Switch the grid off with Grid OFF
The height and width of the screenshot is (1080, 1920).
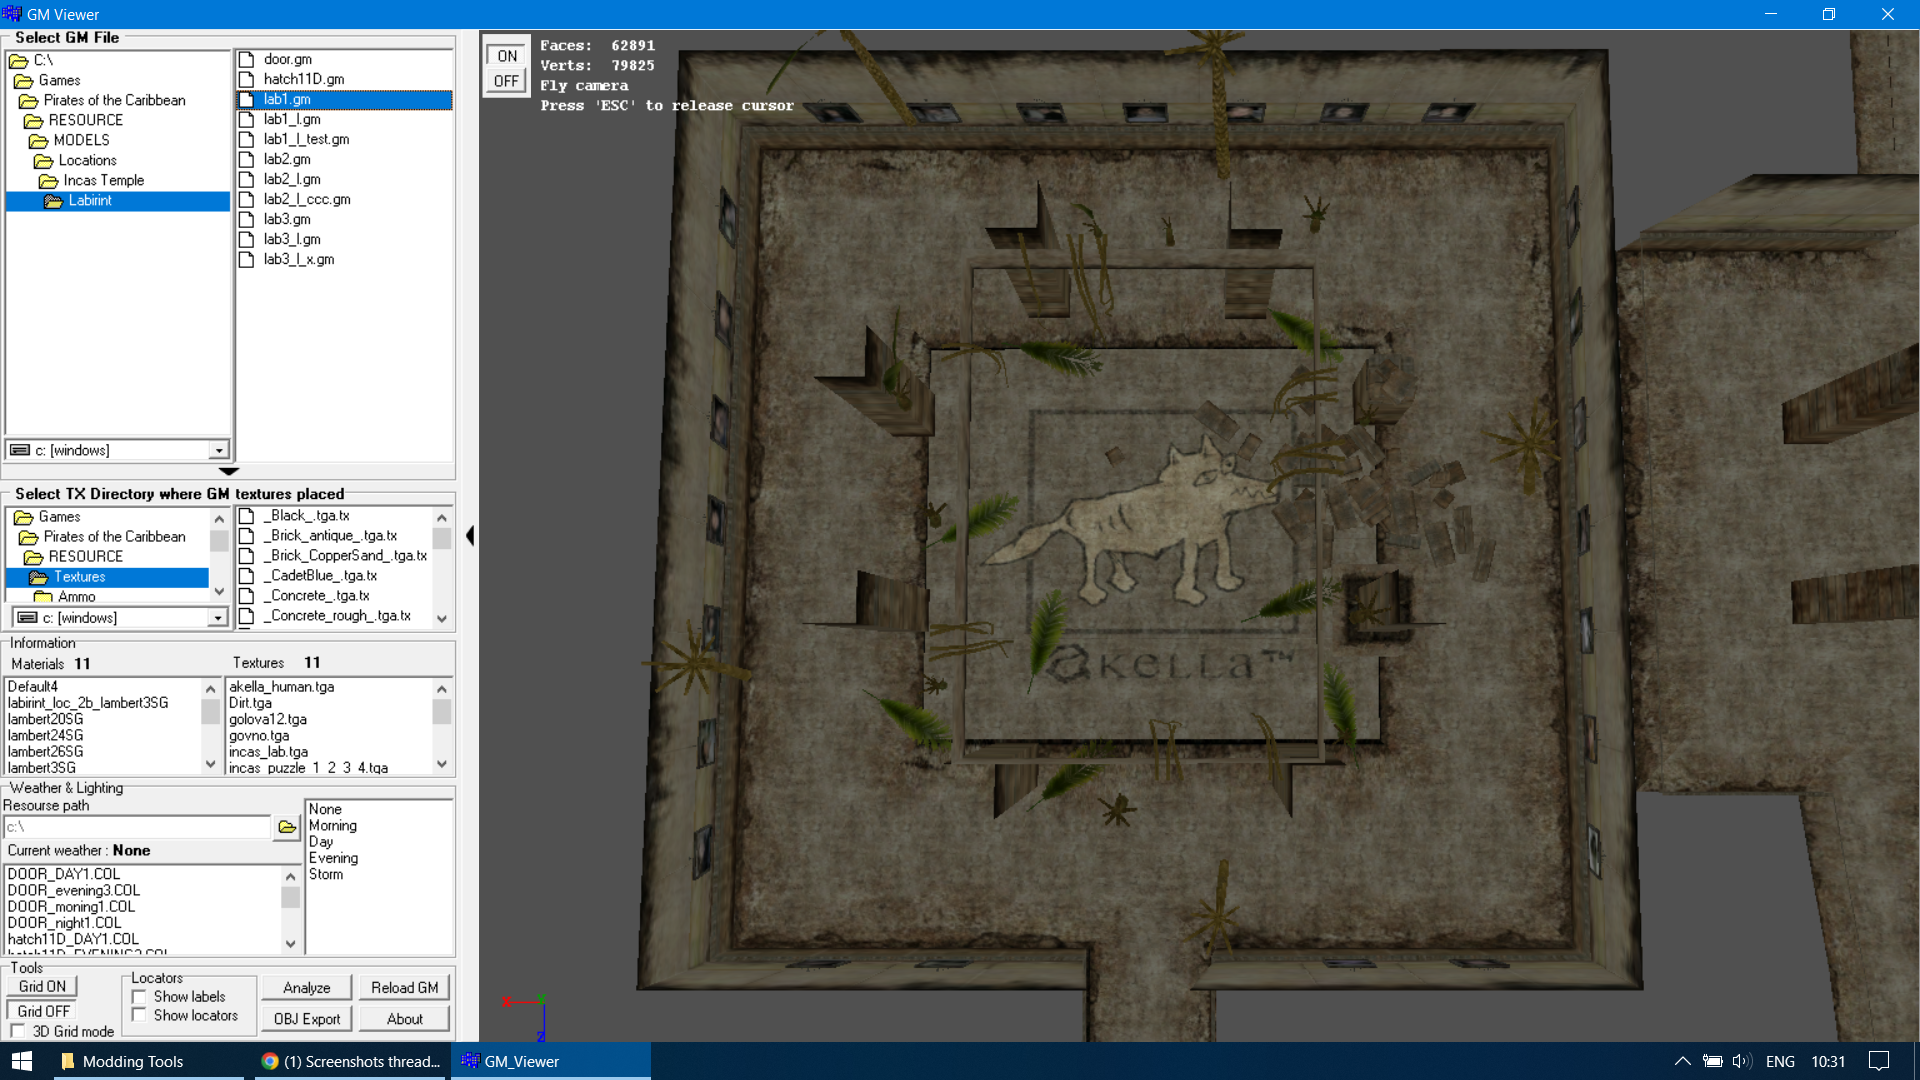[43, 1011]
